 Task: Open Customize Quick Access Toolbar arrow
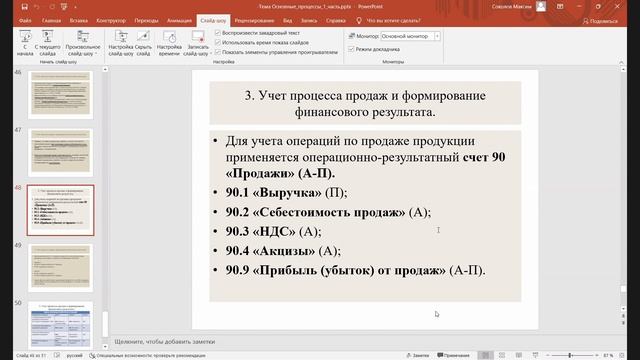(75, 7)
